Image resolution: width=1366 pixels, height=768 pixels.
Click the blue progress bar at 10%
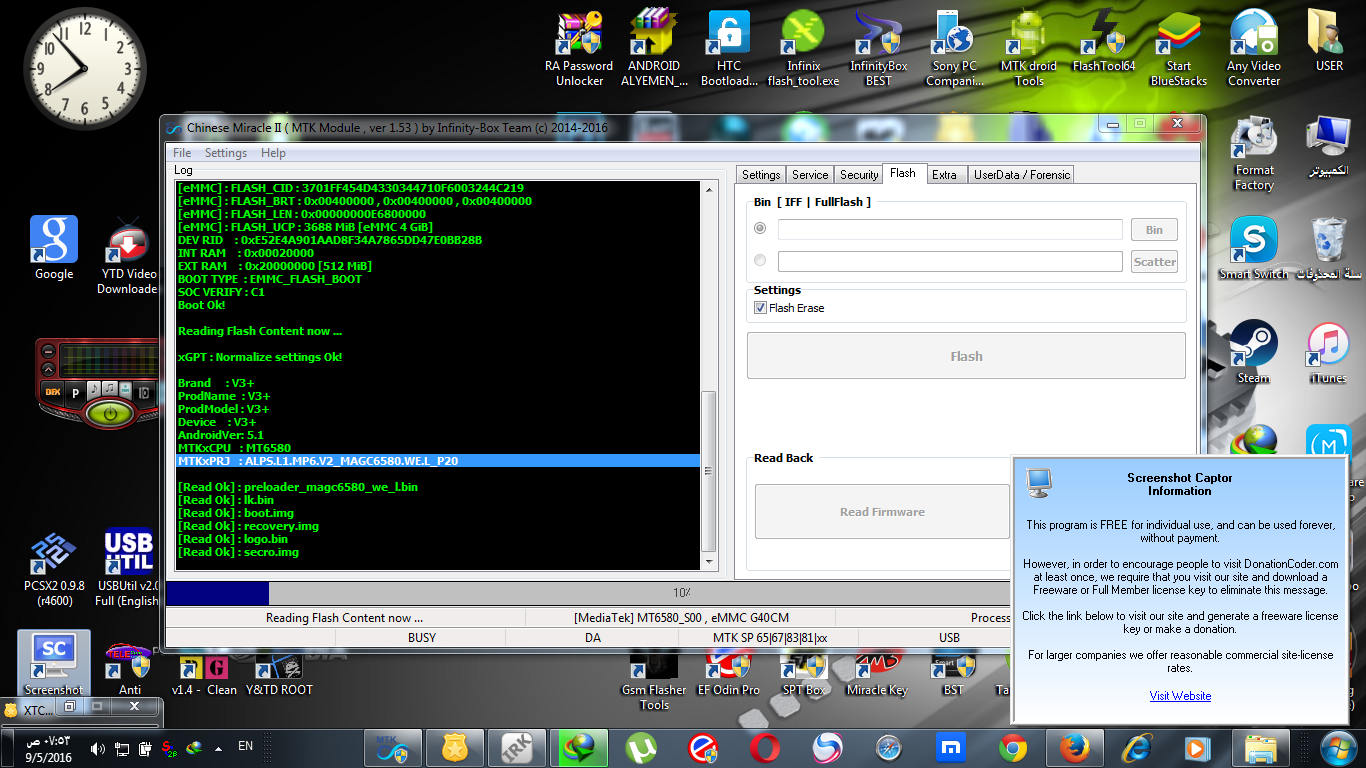coord(217,593)
